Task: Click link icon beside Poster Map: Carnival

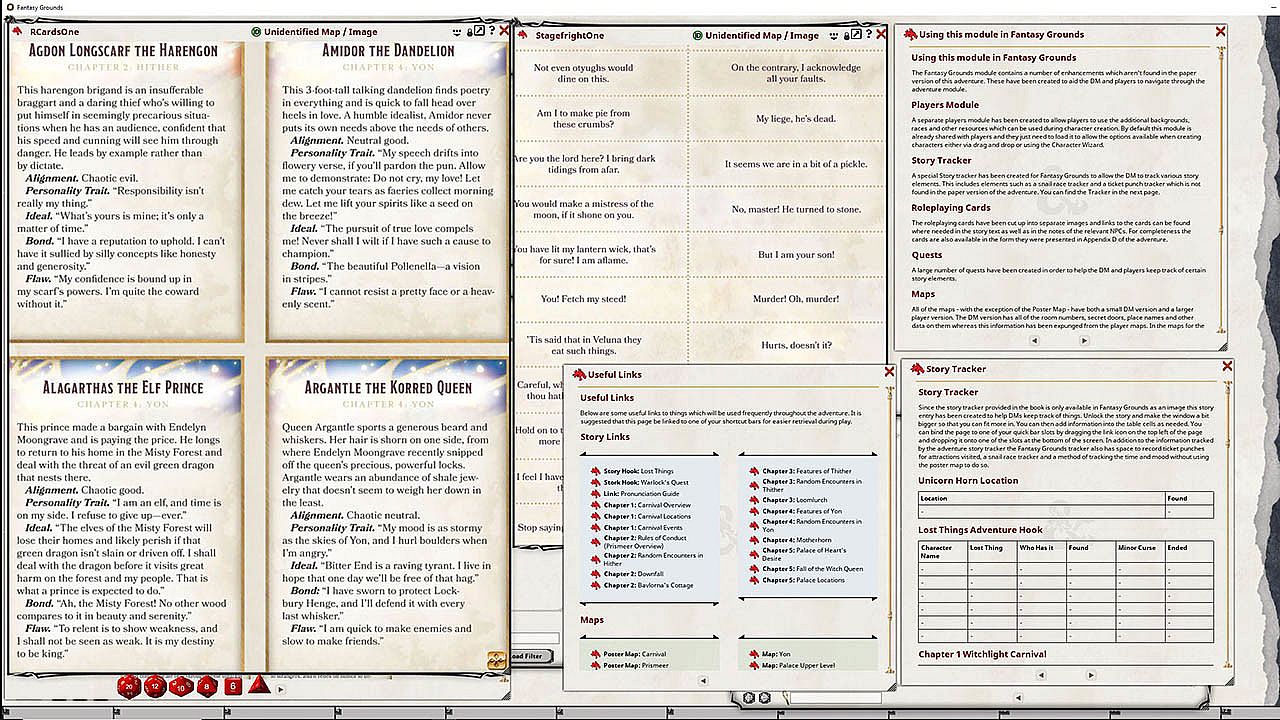Action: (x=596, y=654)
